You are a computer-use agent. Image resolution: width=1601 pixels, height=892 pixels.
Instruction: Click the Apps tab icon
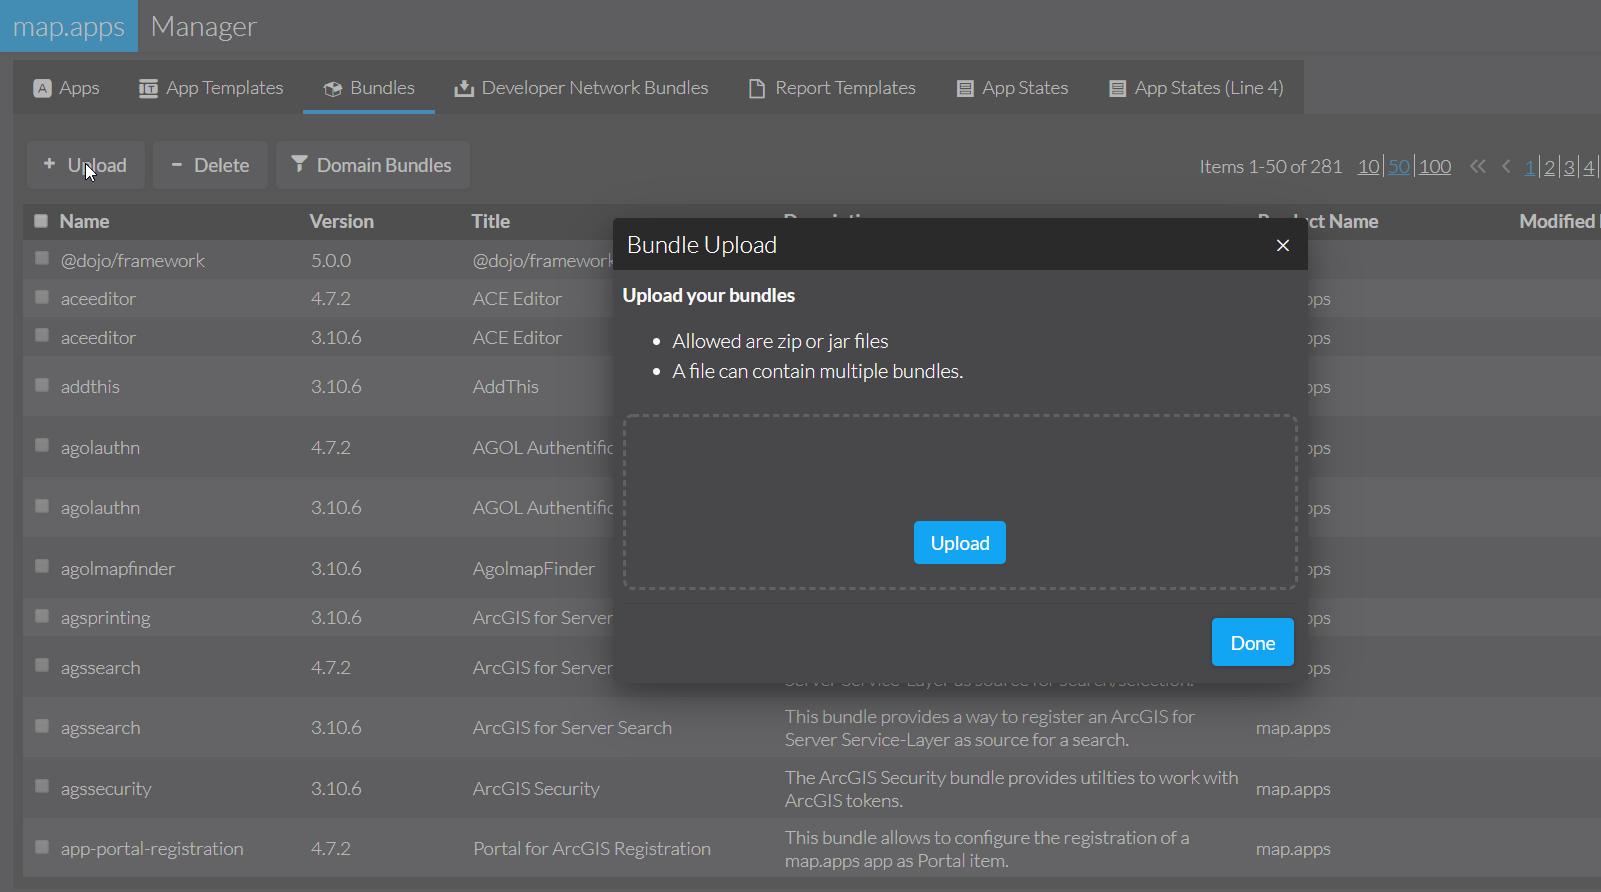pyautogui.click(x=42, y=88)
